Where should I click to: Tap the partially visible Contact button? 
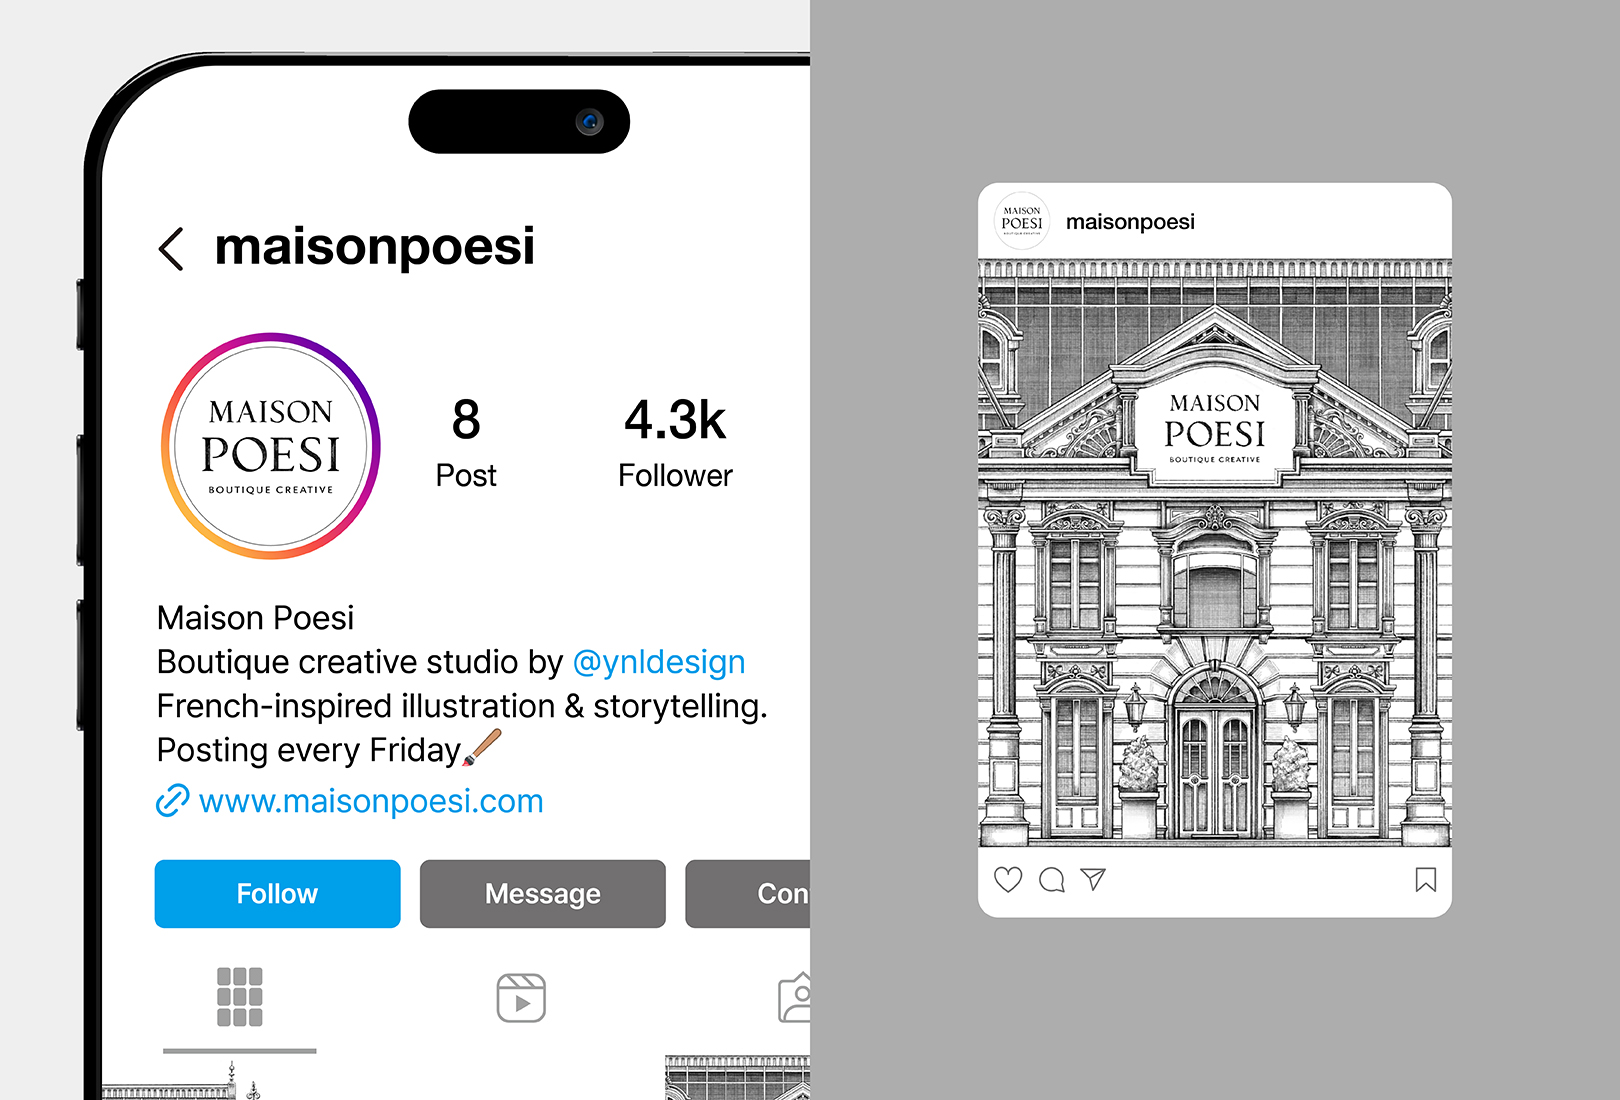[748, 894]
